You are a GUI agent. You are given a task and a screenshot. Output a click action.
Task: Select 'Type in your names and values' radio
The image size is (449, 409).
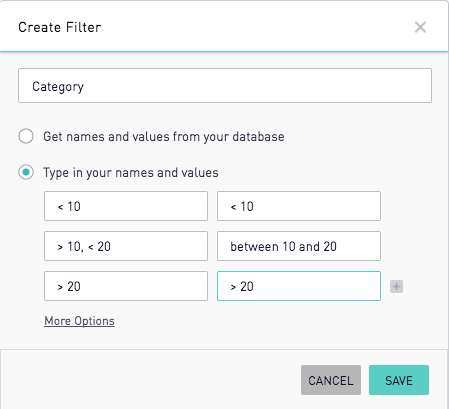[x=26, y=172]
